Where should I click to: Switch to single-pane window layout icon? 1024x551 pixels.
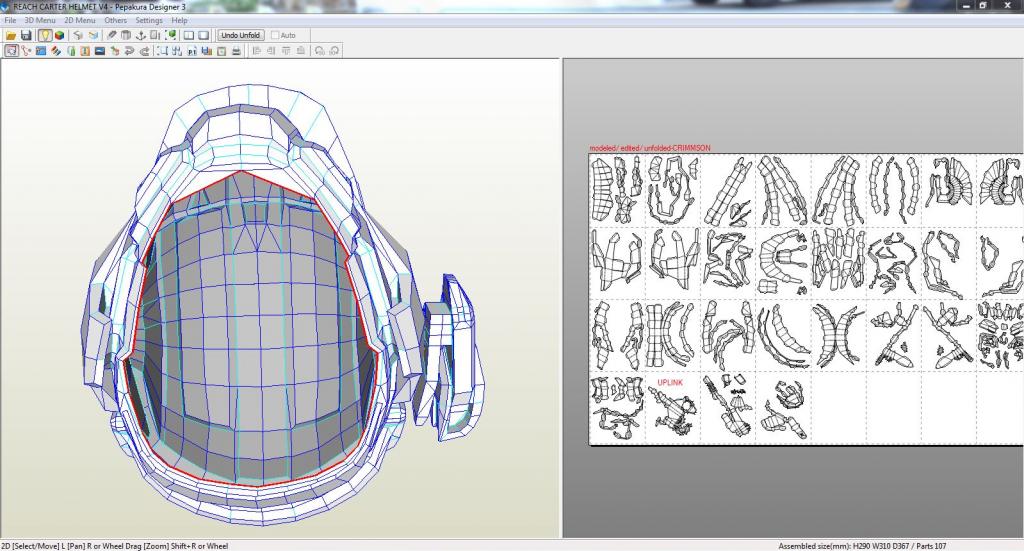coord(204,35)
